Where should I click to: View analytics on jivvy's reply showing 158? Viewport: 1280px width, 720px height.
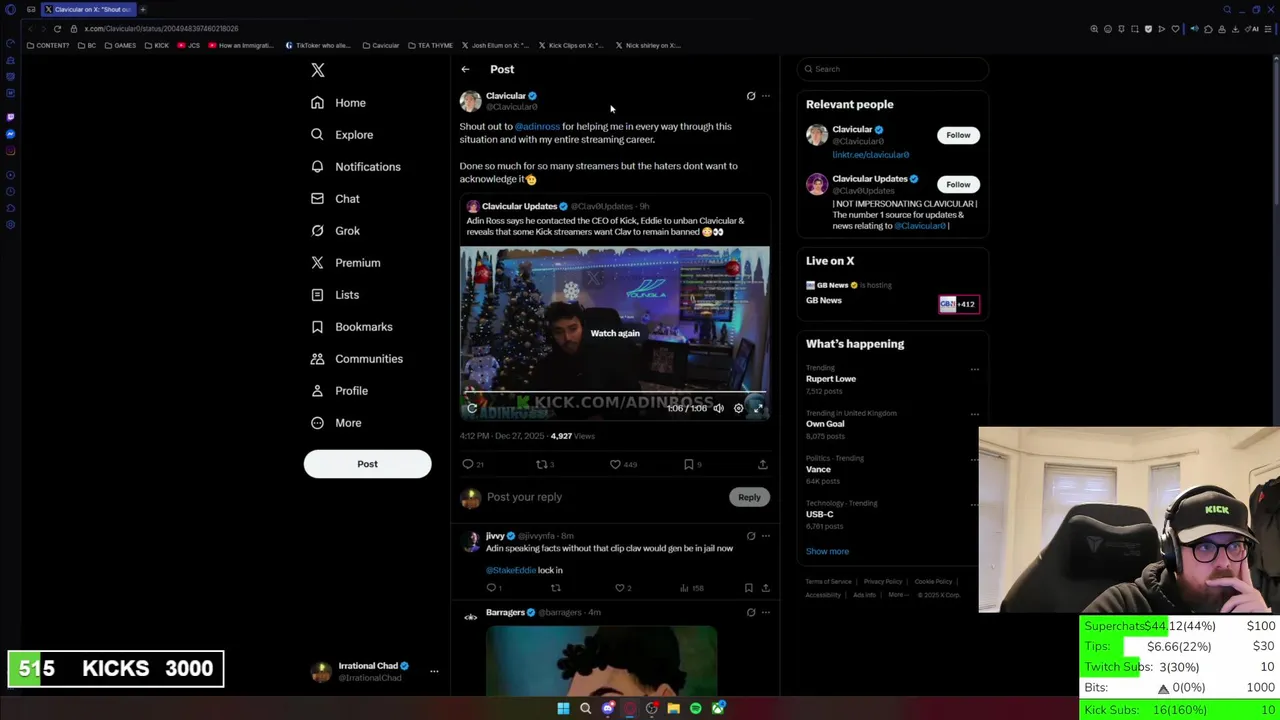click(692, 588)
